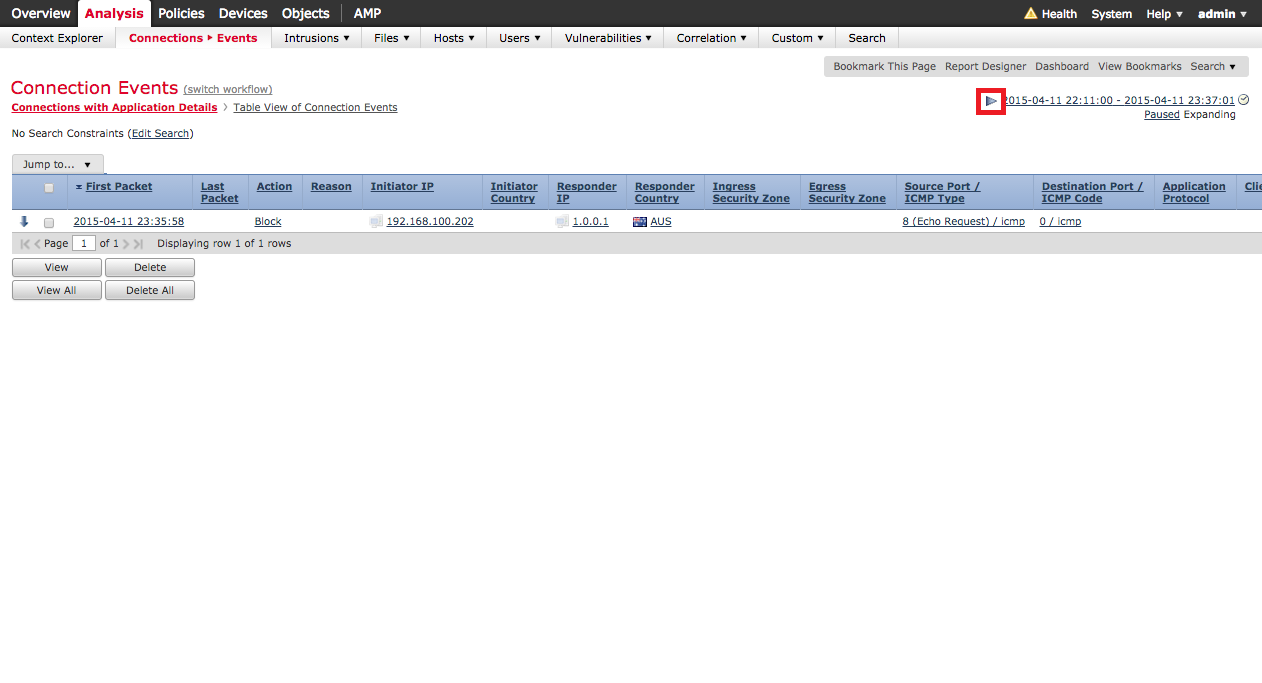Click the Health warning triangle icon
The image size is (1262, 683).
[x=1030, y=14]
